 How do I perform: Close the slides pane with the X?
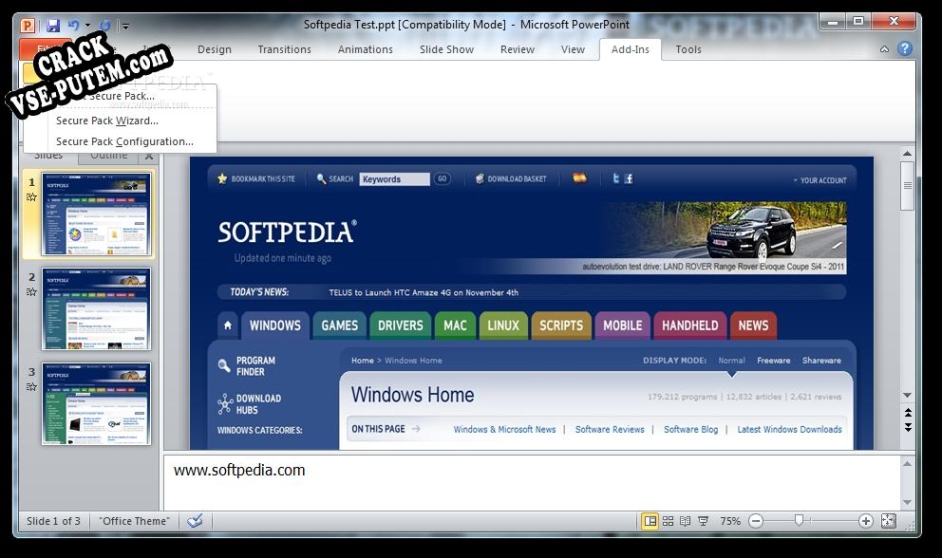coord(149,156)
